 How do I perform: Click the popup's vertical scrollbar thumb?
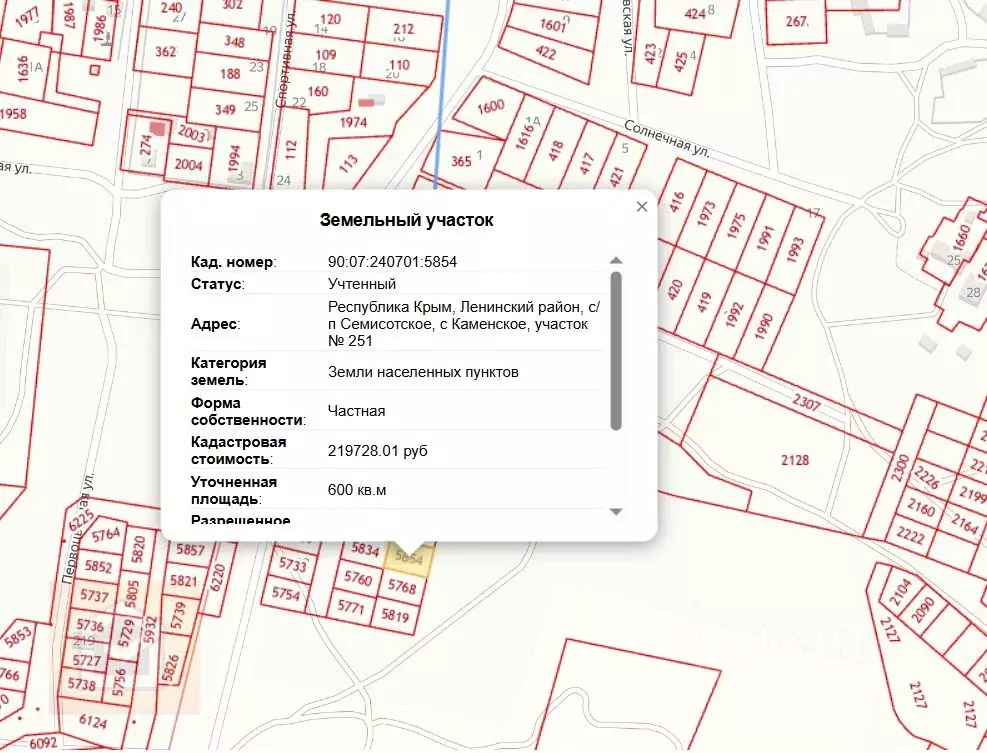616,350
